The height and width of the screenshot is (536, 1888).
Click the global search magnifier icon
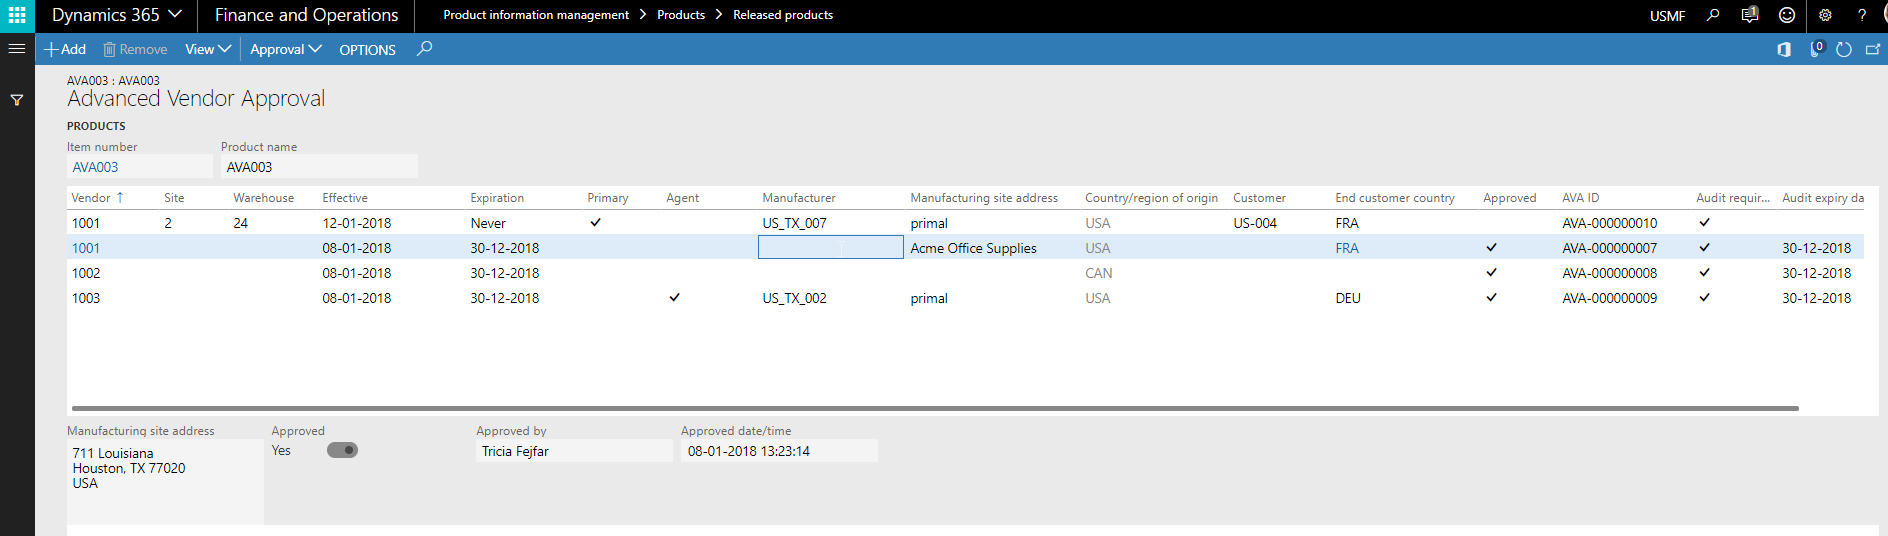pyautogui.click(x=1713, y=15)
